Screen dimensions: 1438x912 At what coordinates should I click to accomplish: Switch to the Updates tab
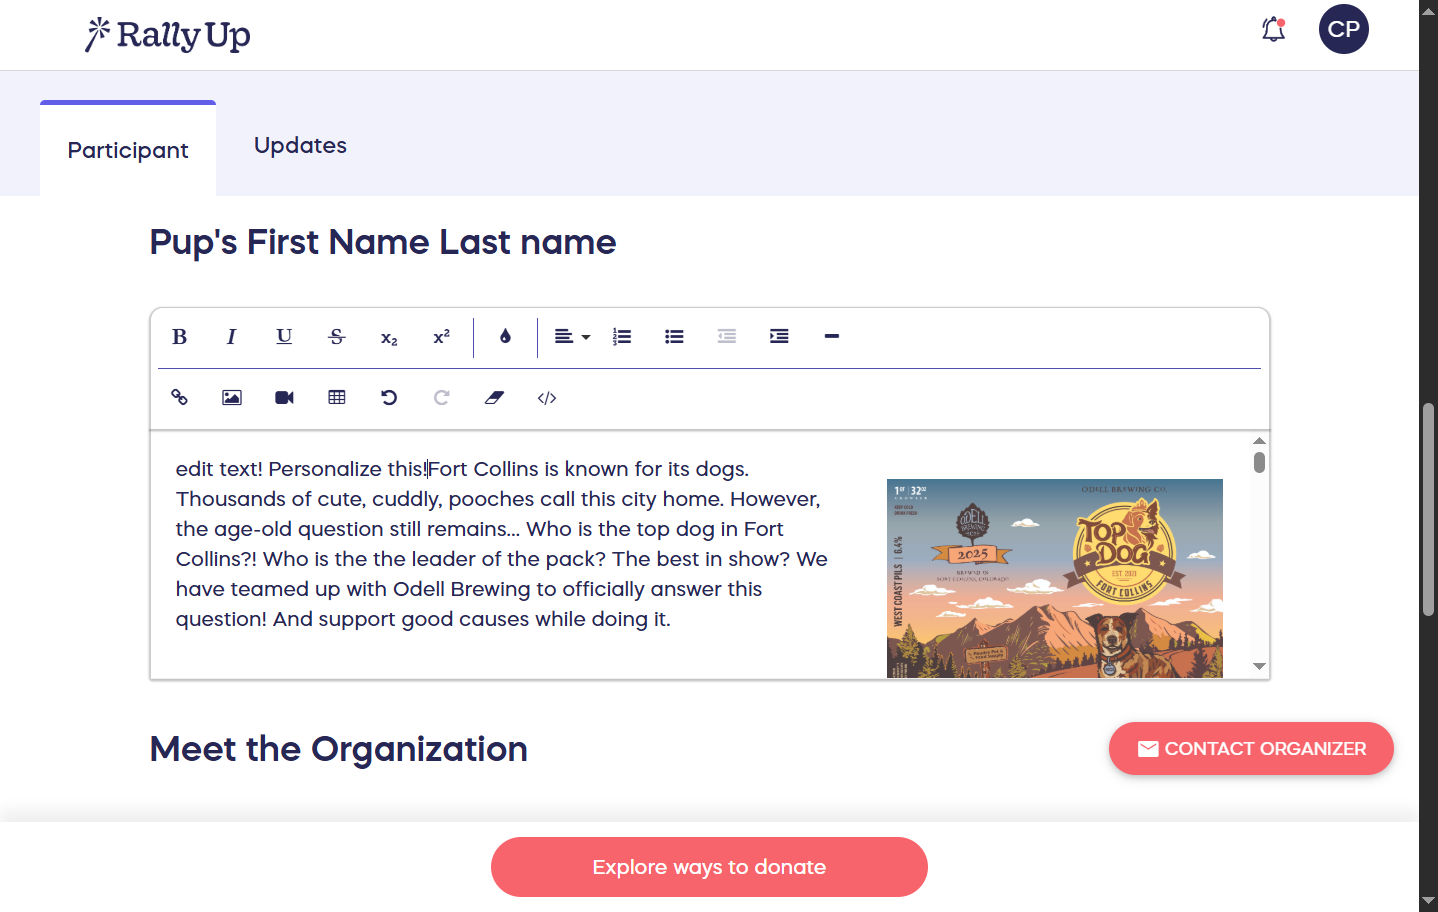(x=300, y=146)
